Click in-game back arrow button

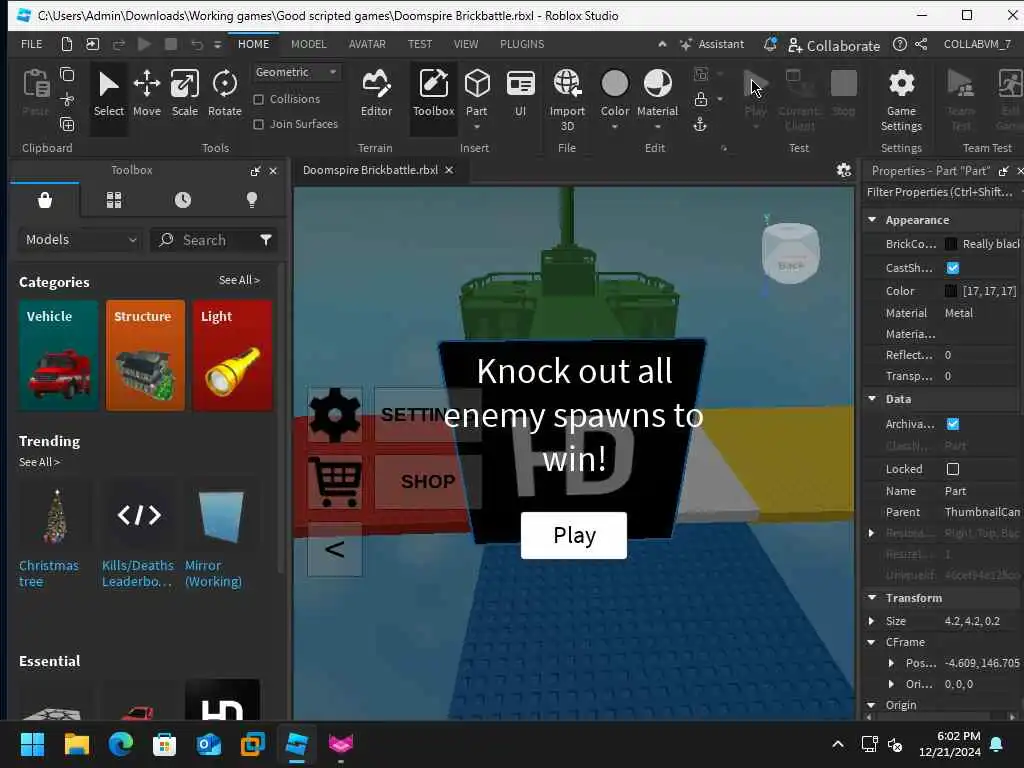[x=334, y=549]
